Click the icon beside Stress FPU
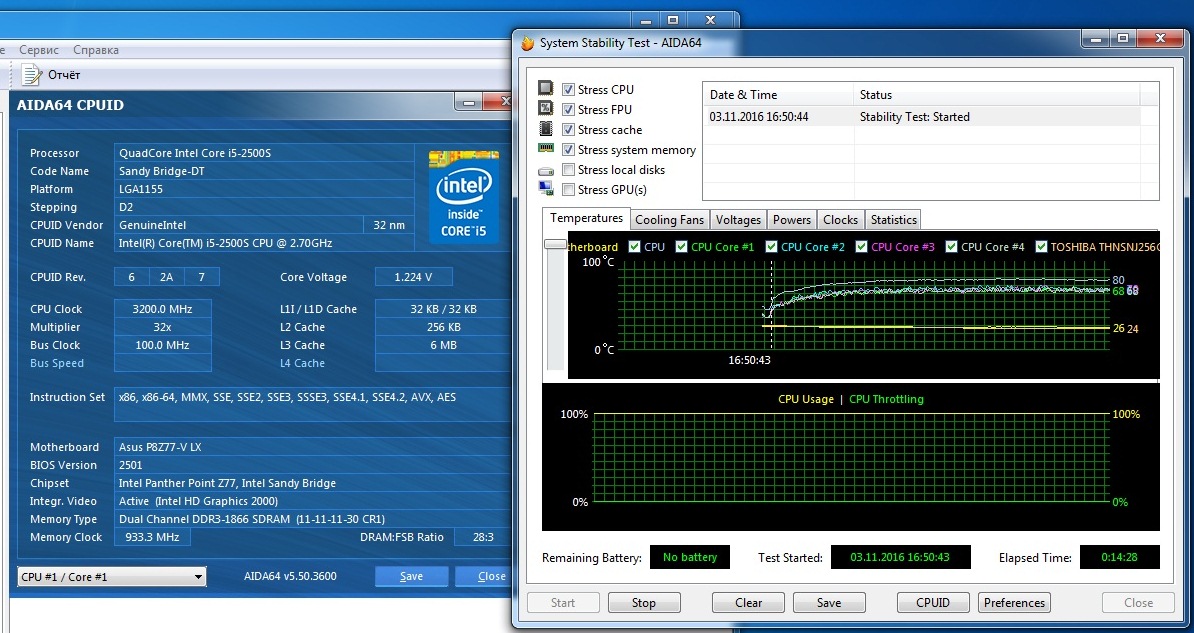Image resolution: width=1194 pixels, height=633 pixels. [x=546, y=109]
